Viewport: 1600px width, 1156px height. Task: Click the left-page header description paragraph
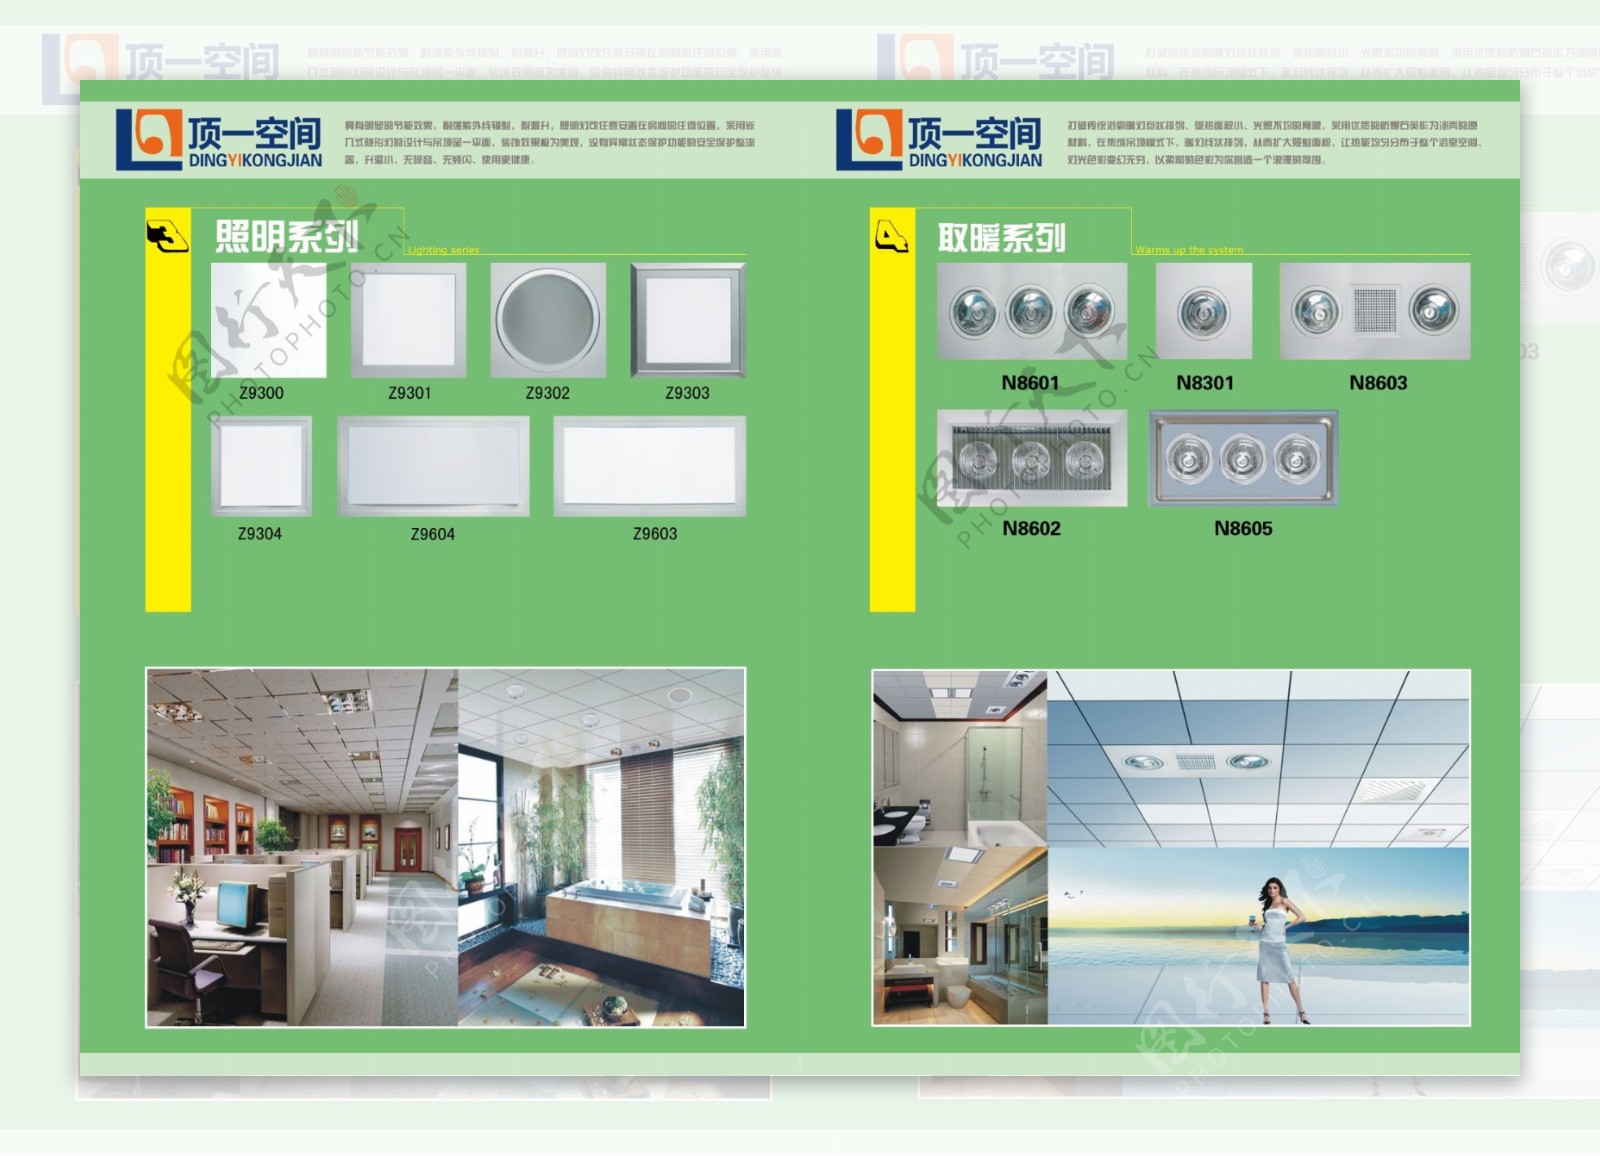(x=551, y=142)
